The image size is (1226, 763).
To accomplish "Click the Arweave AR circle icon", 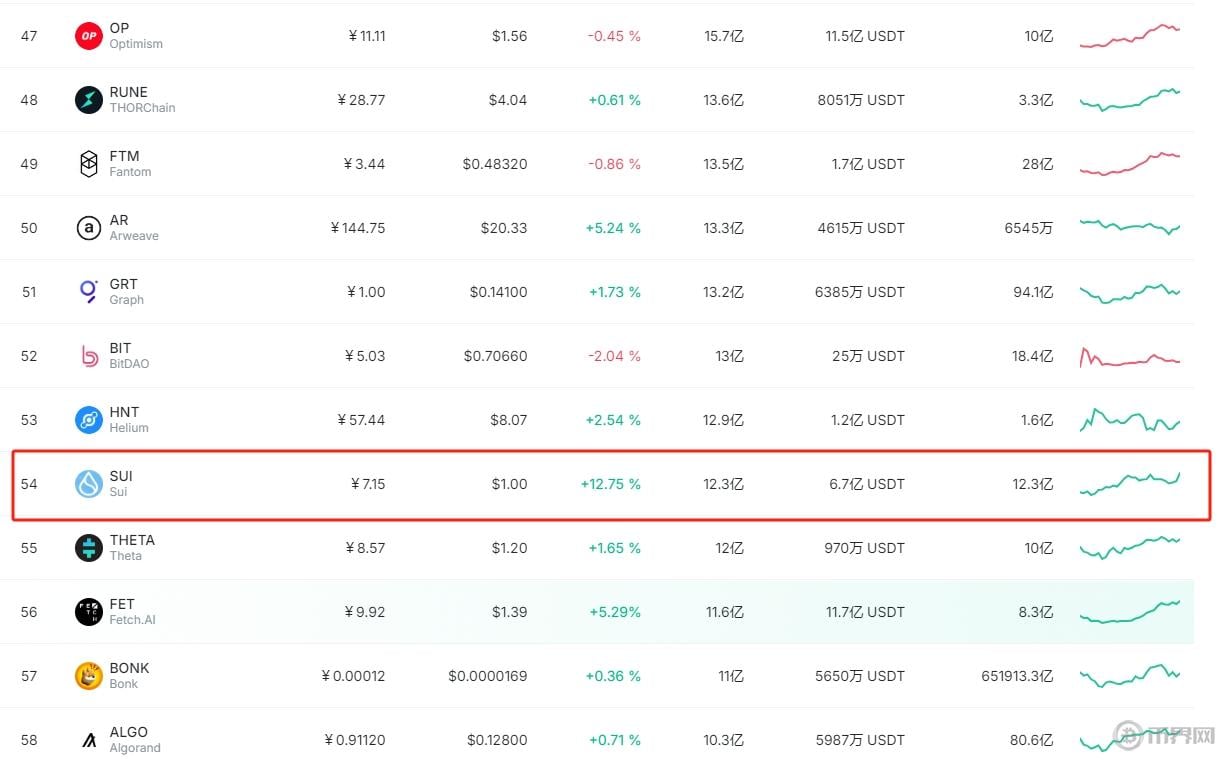I will tap(89, 228).
